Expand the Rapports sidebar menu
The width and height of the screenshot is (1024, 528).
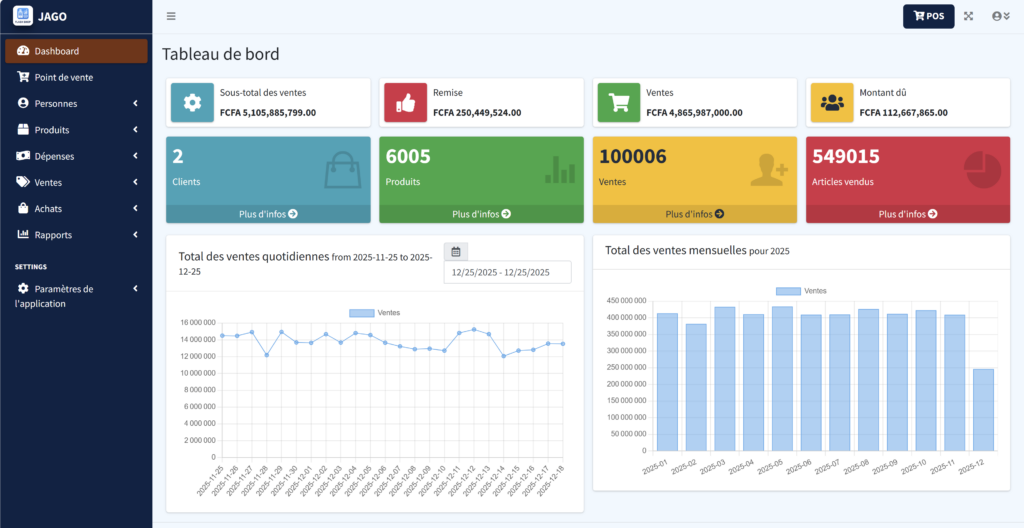click(76, 235)
